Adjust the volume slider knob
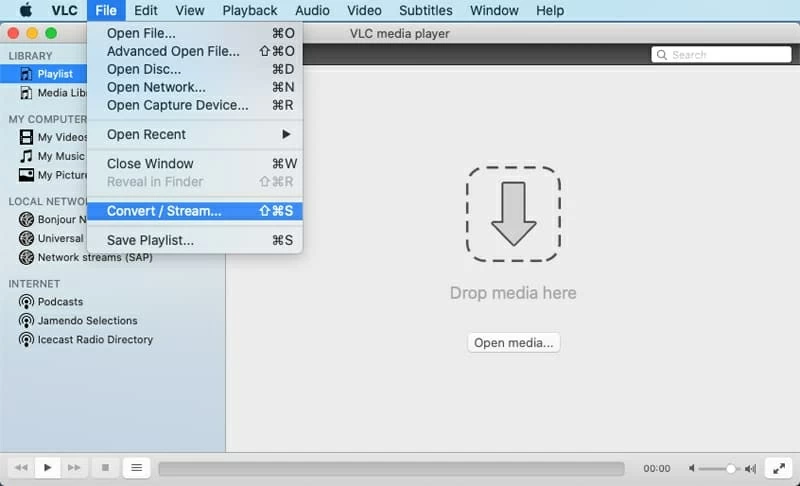 point(730,468)
